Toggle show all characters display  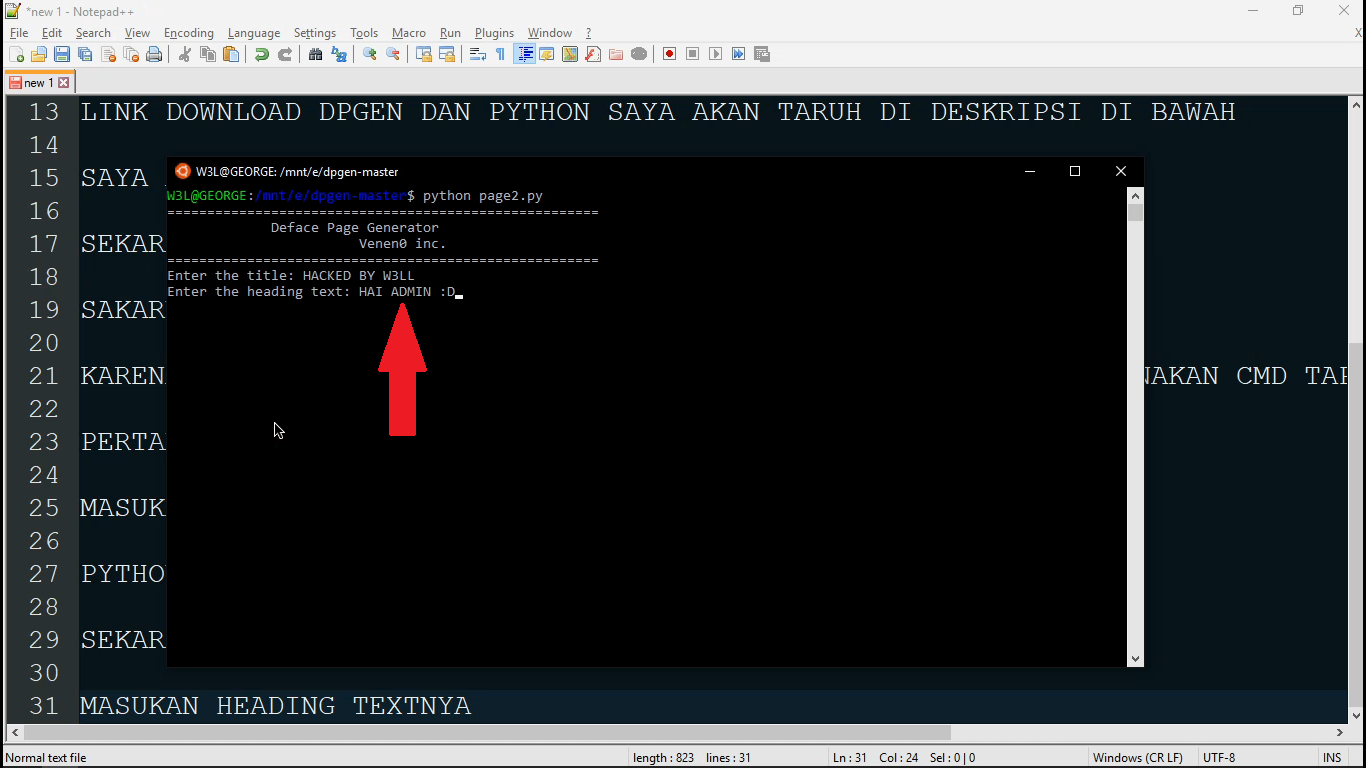(500, 54)
